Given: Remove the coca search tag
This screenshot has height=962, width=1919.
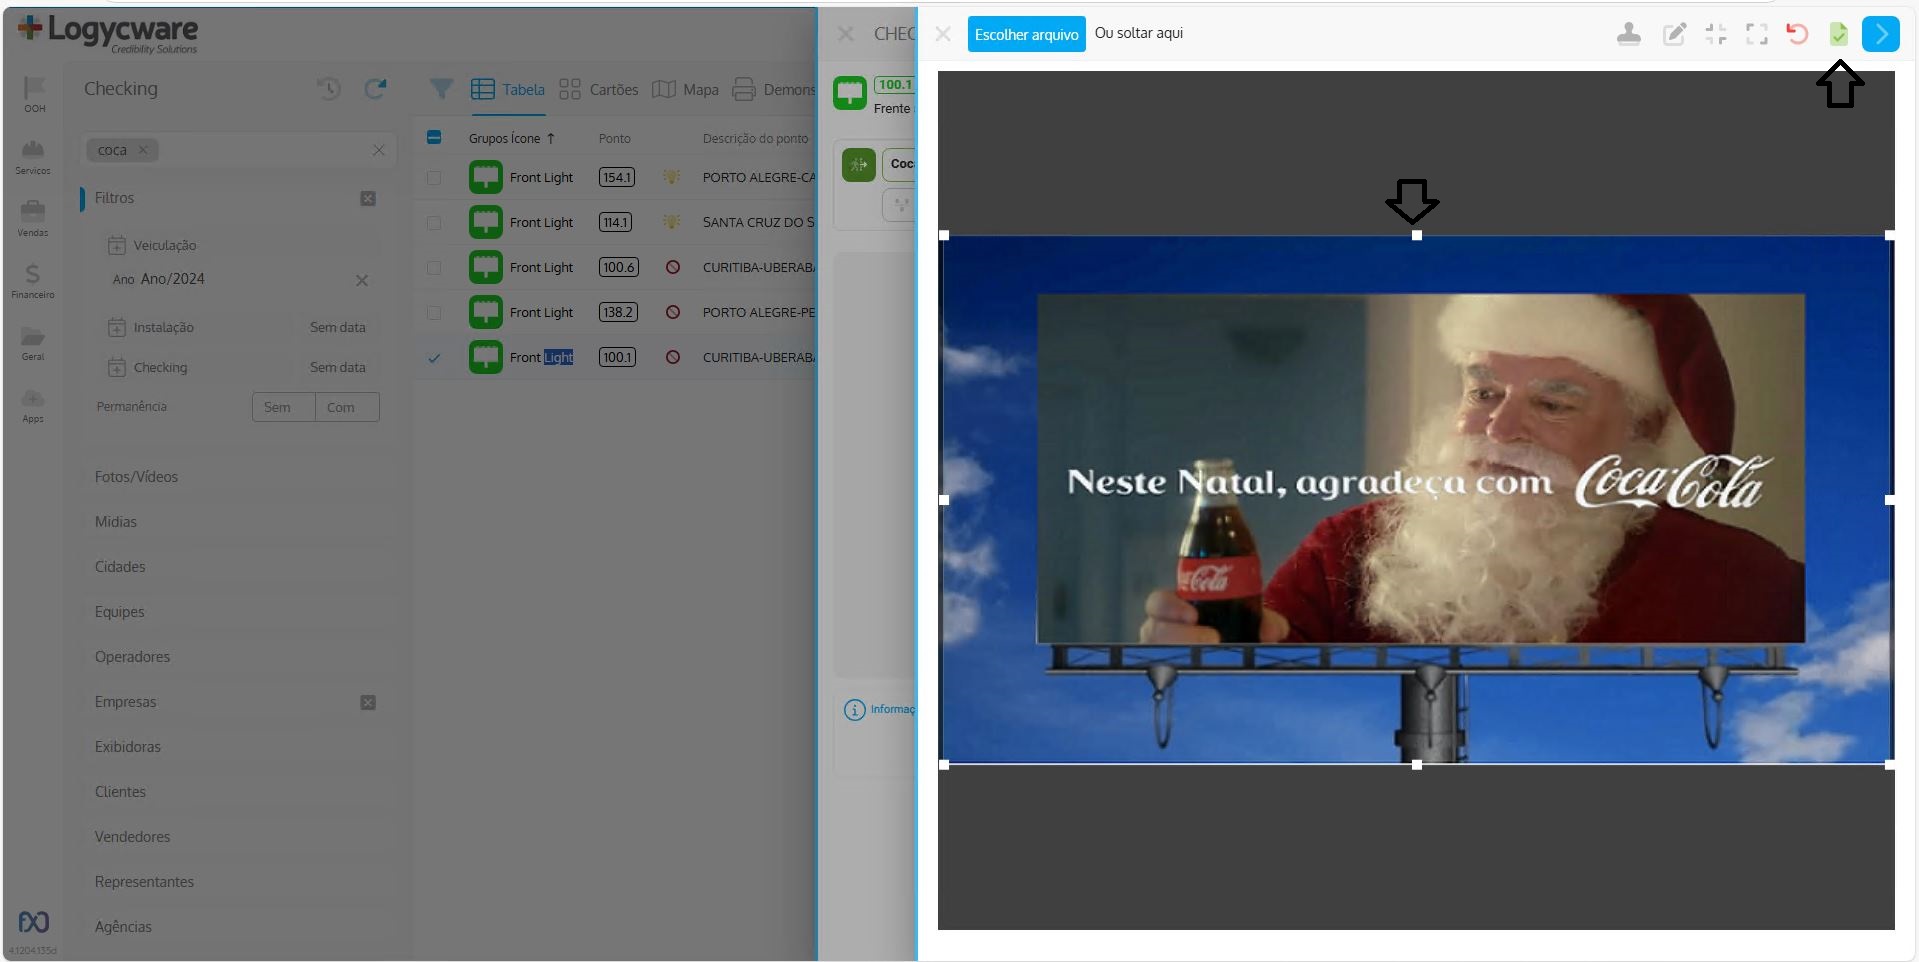Looking at the screenshot, I should (x=143, y=150).
